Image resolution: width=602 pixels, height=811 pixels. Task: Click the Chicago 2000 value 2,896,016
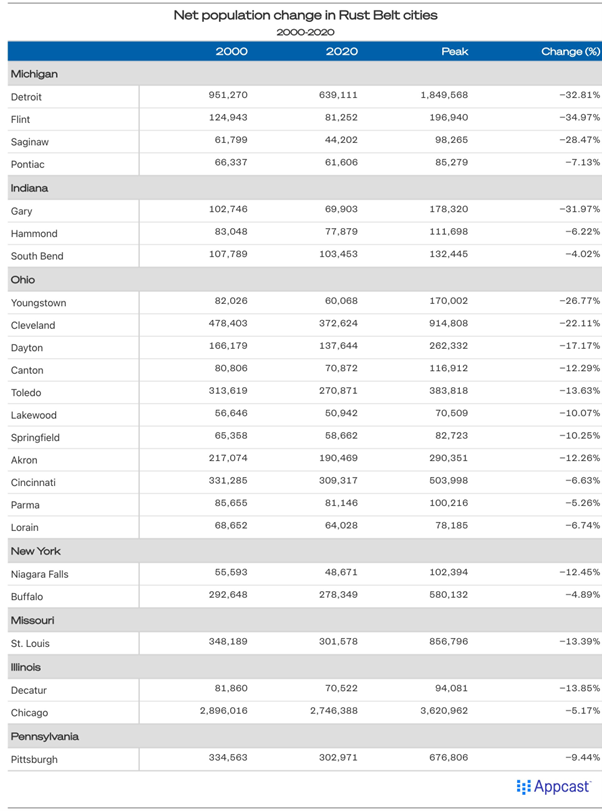pyautogui.click(x=223, y=711)
